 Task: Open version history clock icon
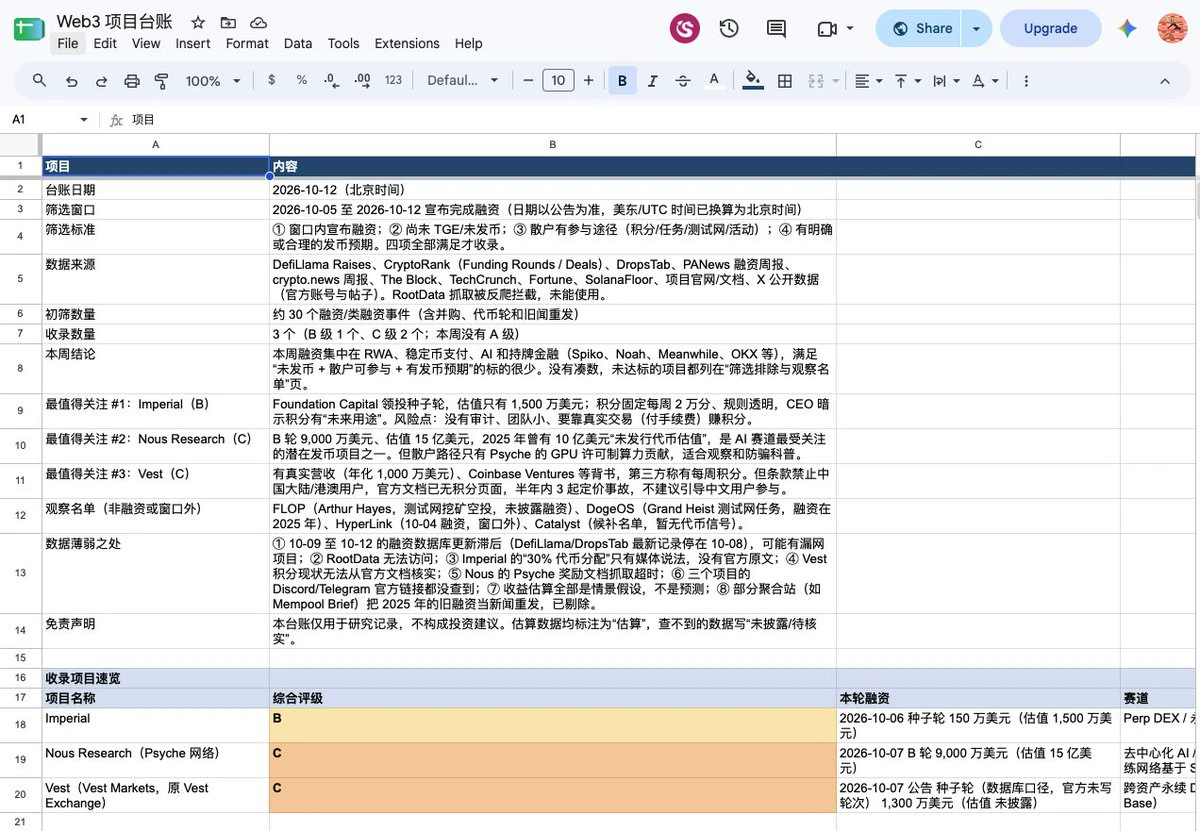(x=729, y=29)
